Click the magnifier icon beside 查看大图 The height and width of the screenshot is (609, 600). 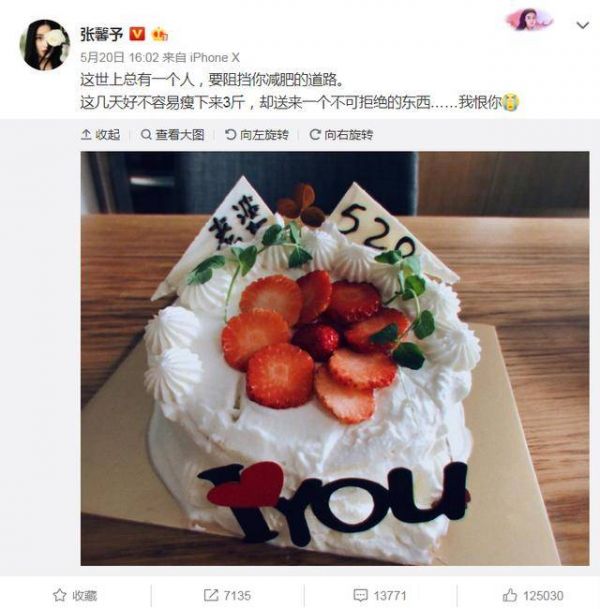(146, 135)
